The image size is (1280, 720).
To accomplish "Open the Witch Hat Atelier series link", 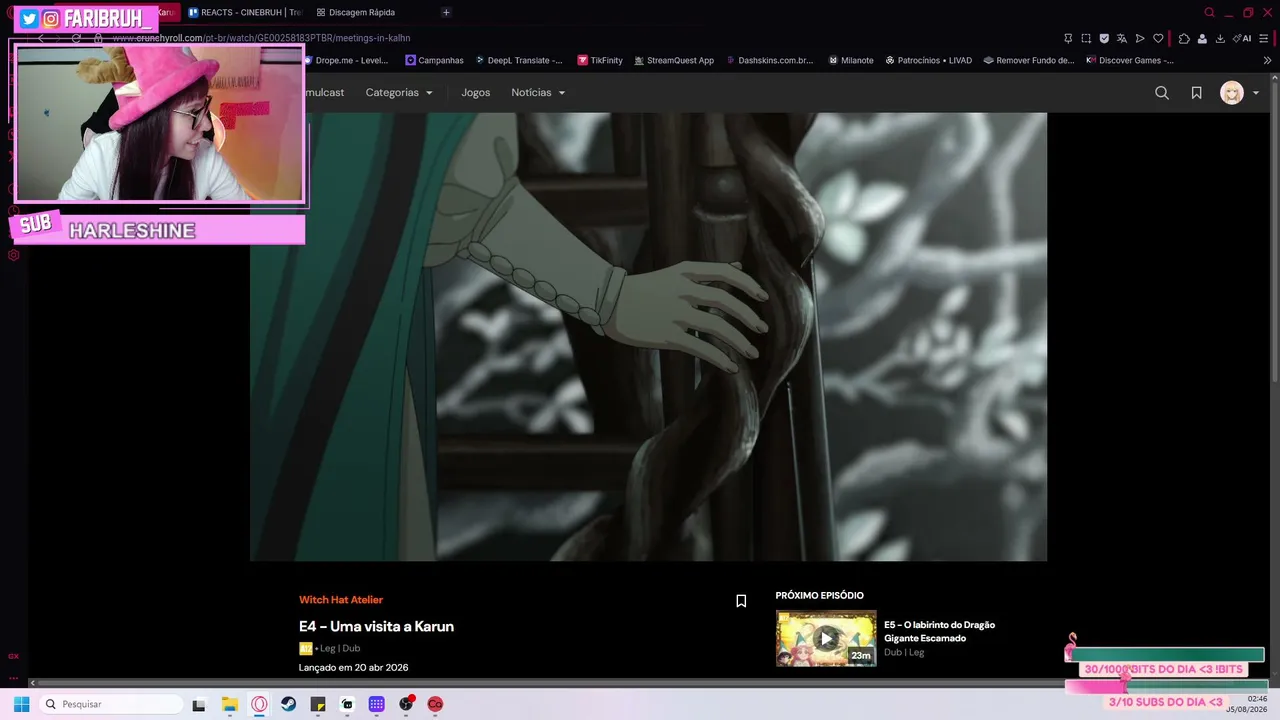I will [x=341, y=600].
